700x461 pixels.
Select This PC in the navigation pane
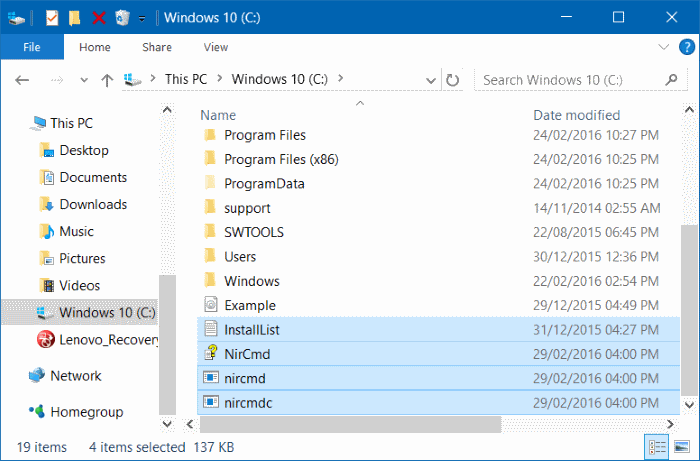pyautogui.click(x=71, y=123)
